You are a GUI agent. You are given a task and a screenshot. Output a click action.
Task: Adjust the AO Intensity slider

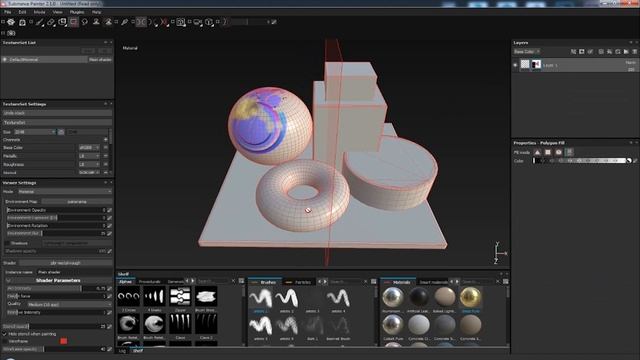coord(56,288)
